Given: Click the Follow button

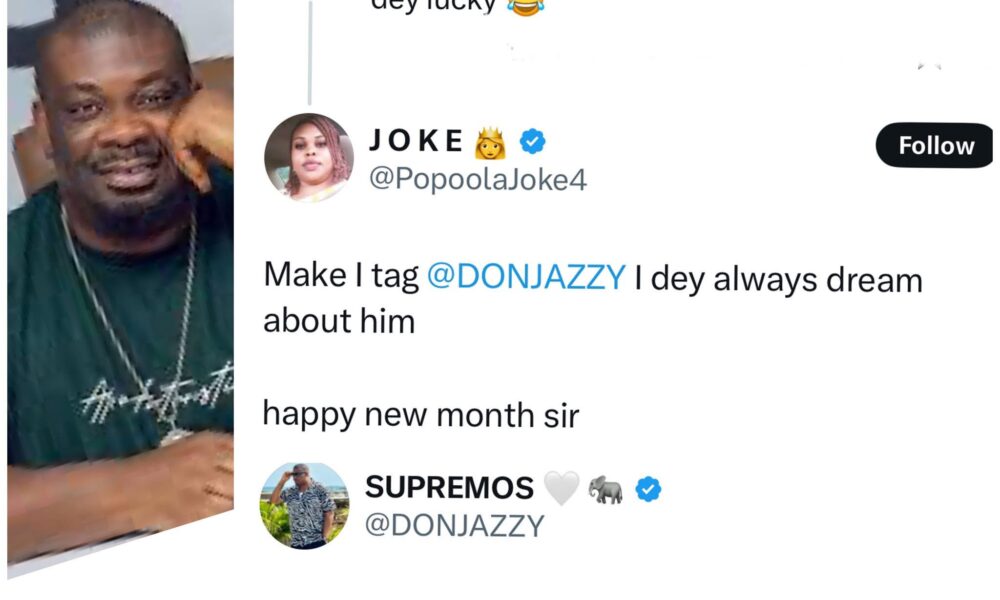Looking at the screenshot, I should [x=935, y=146].
